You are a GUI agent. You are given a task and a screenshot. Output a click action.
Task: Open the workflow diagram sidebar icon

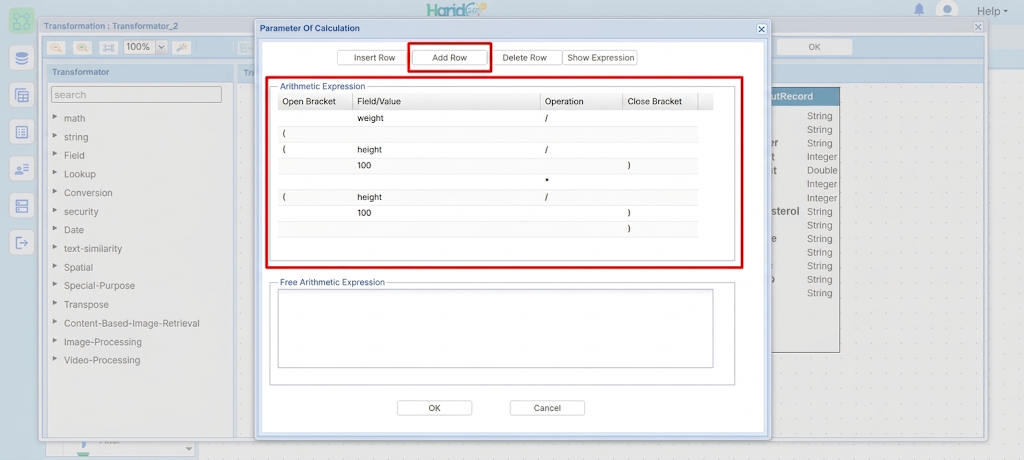coord(22,21)
